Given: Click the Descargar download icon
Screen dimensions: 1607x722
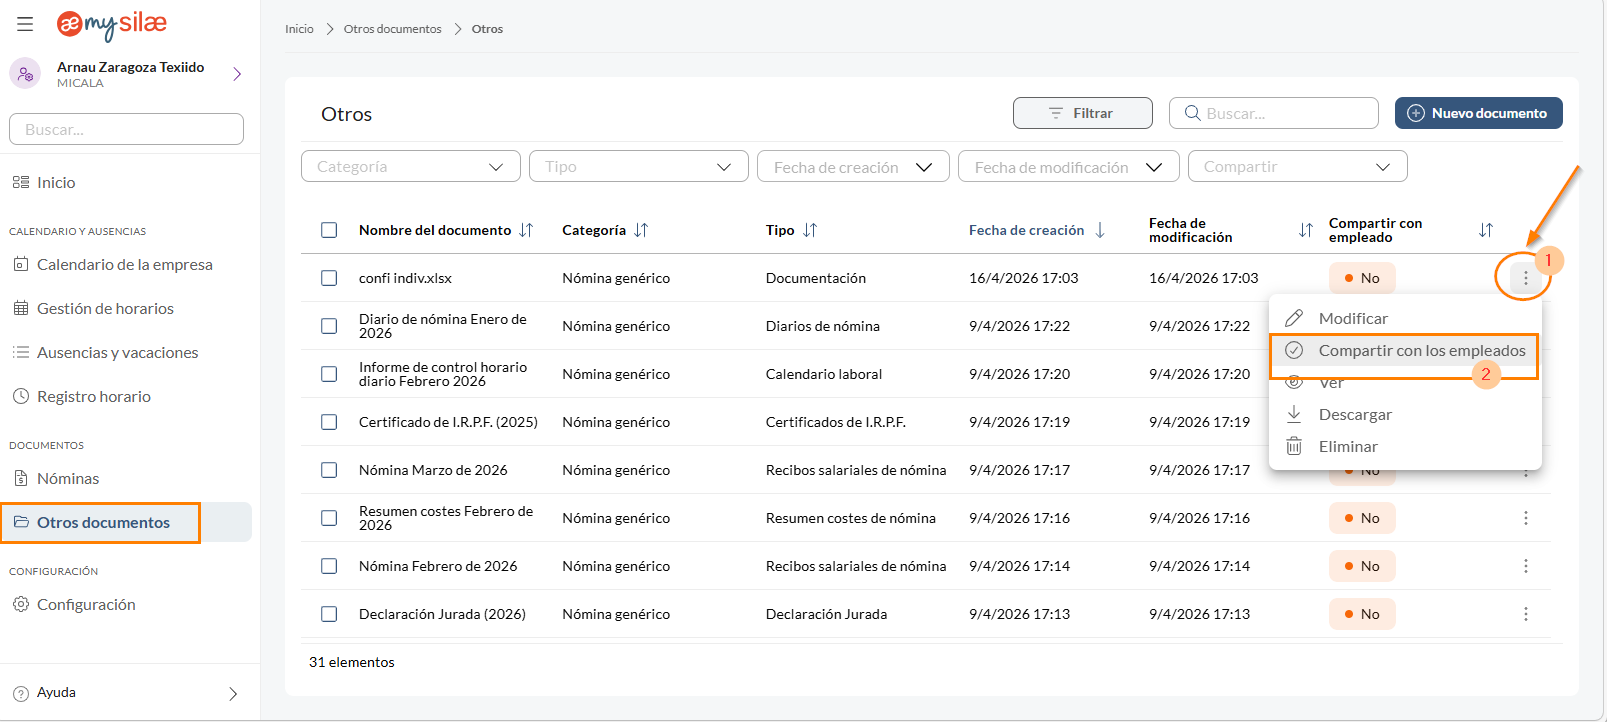Looking at the screenshot, I should [x=1294, y=414].
